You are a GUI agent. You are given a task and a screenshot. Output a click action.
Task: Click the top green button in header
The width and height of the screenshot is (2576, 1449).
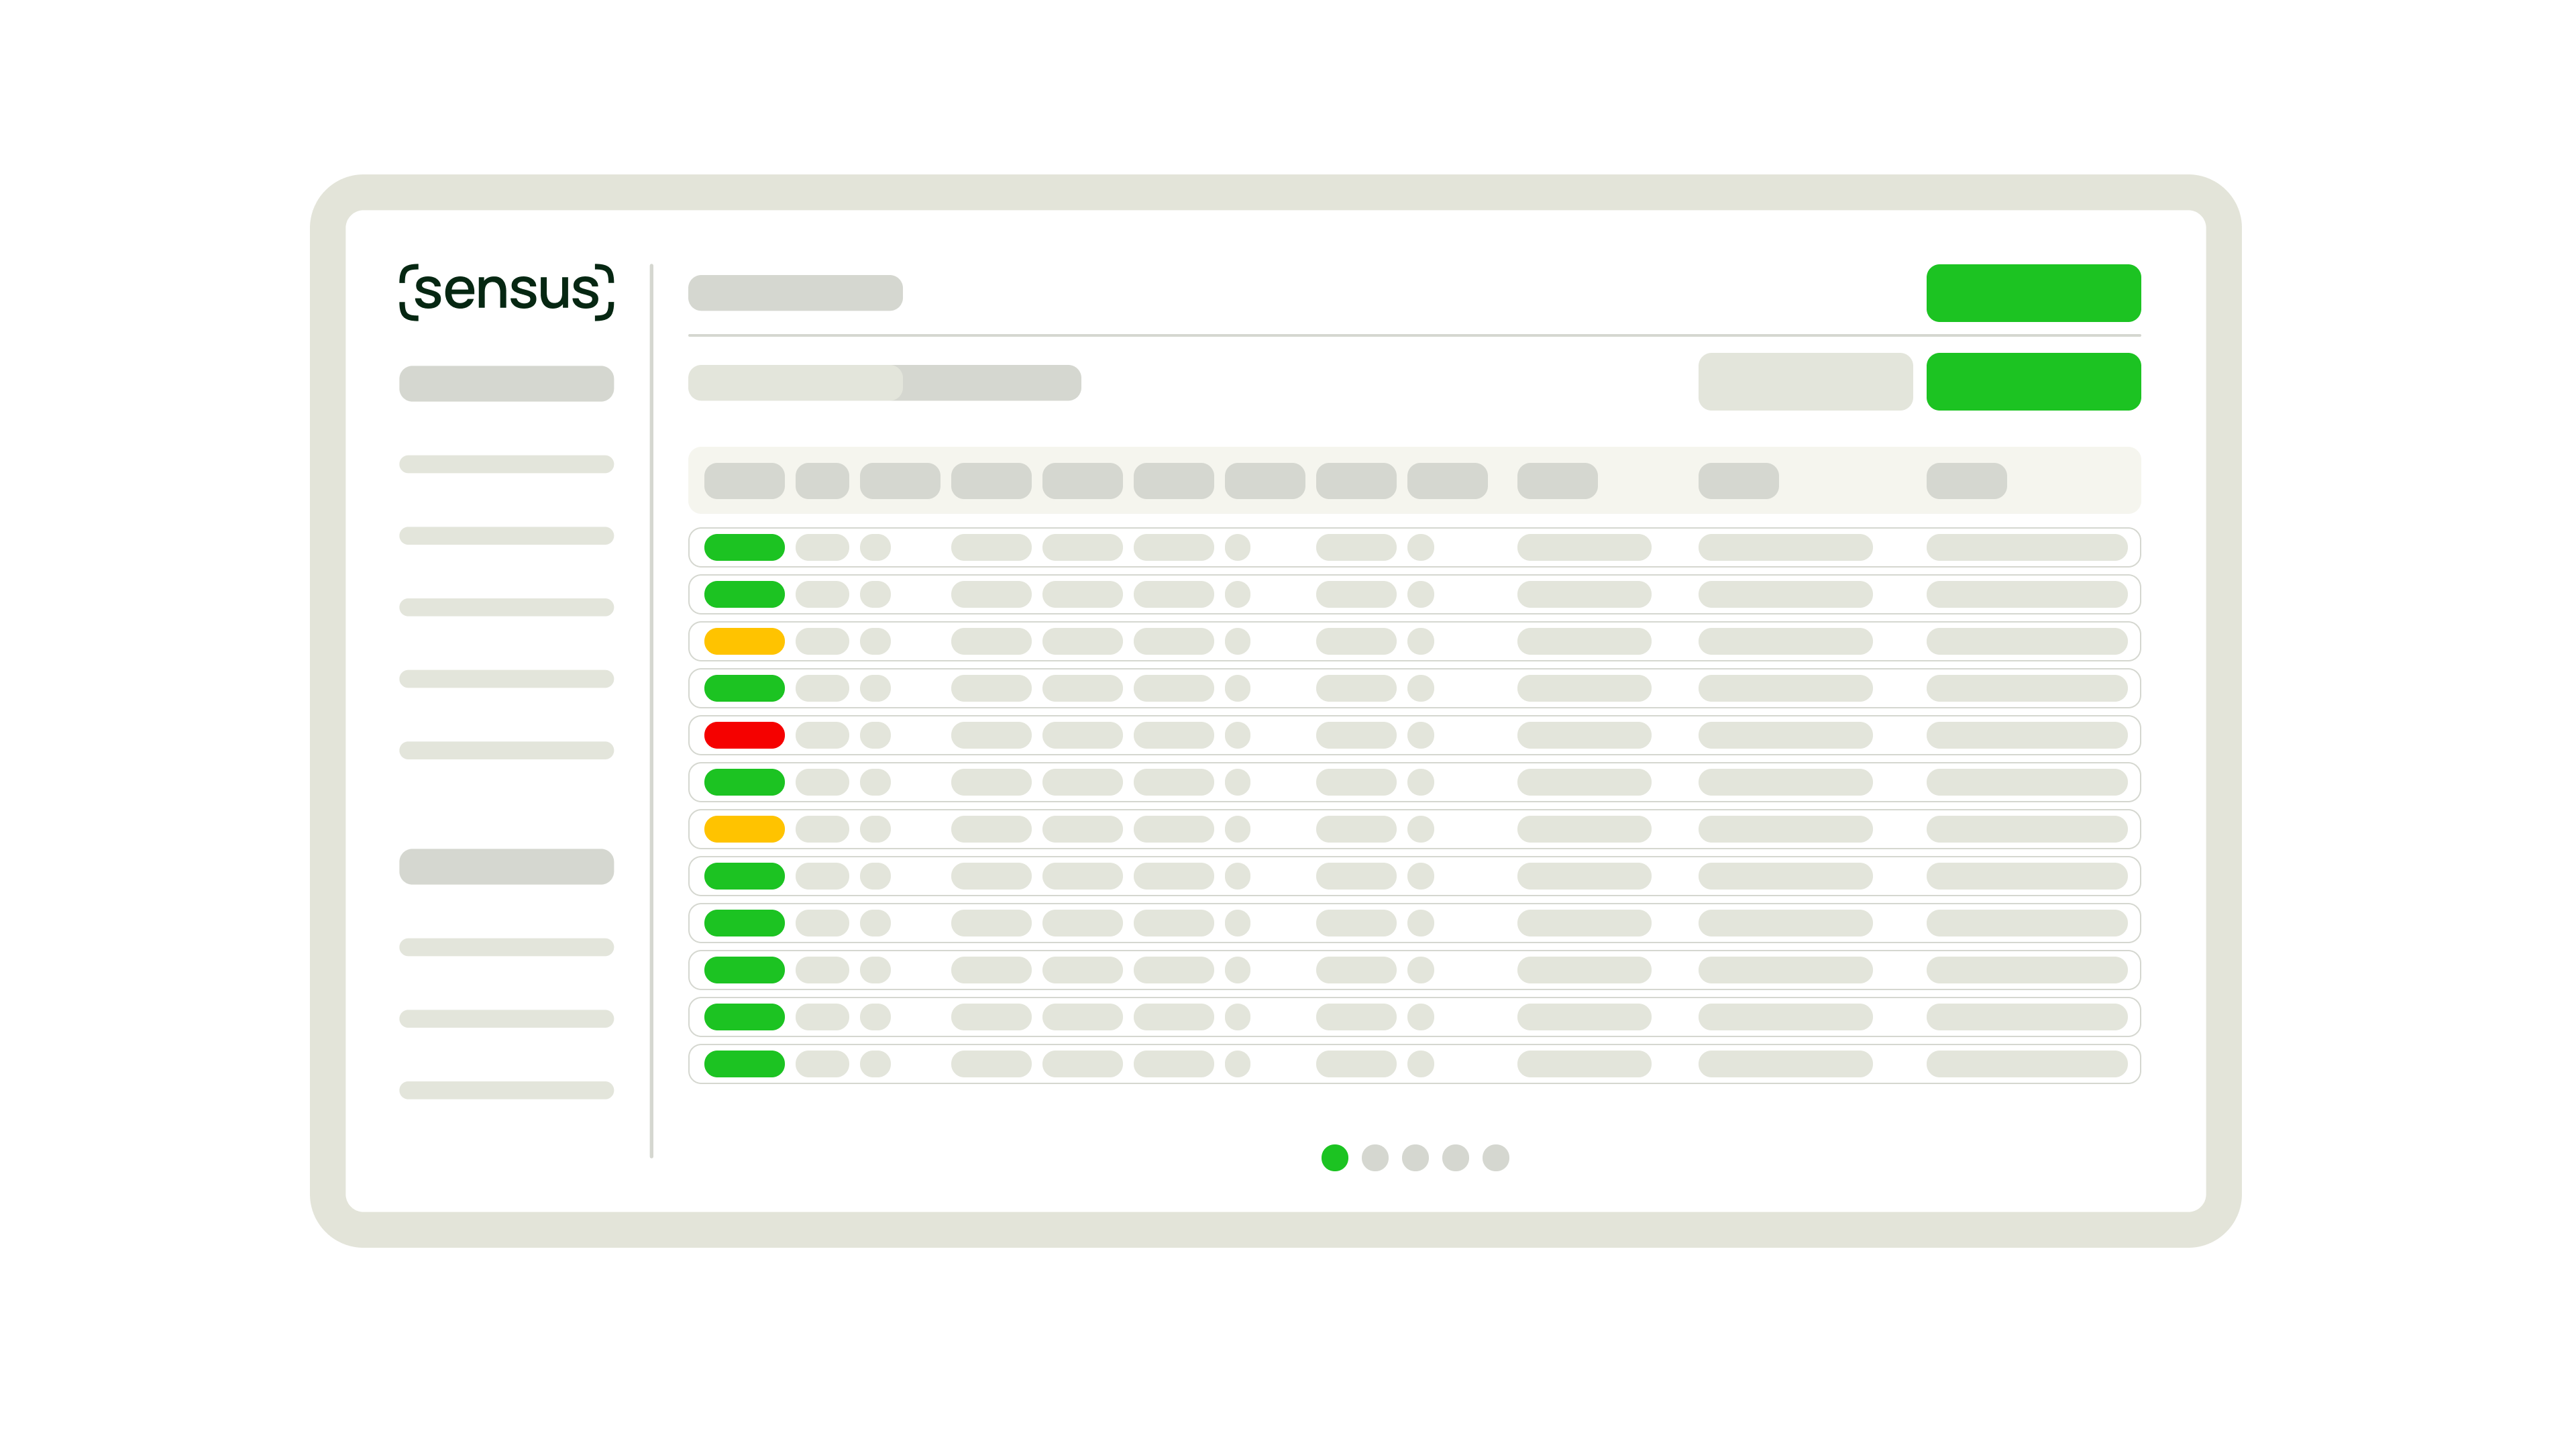click(2033, 293)
